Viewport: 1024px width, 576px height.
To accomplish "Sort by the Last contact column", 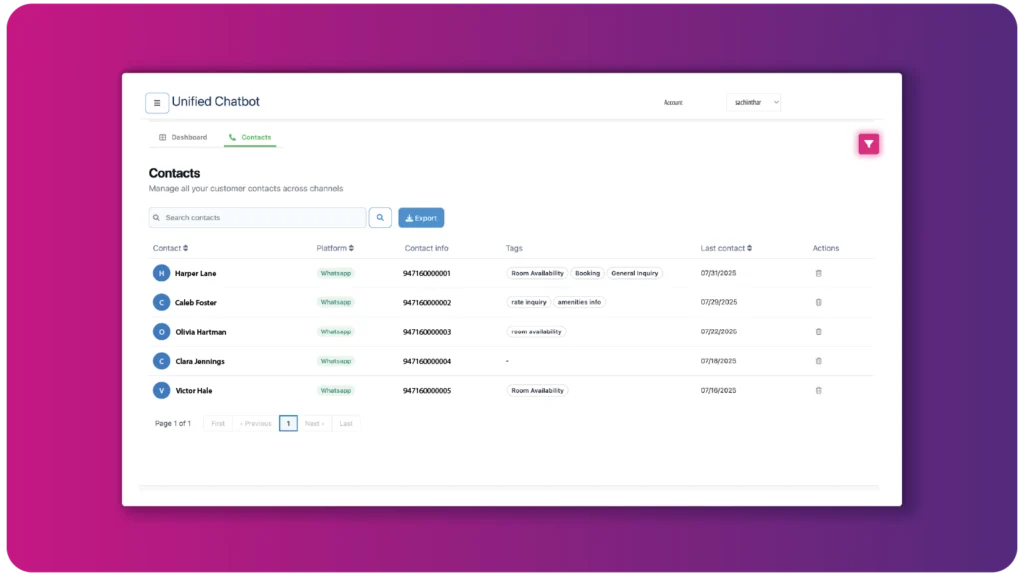I will click(x=726, y=248).
